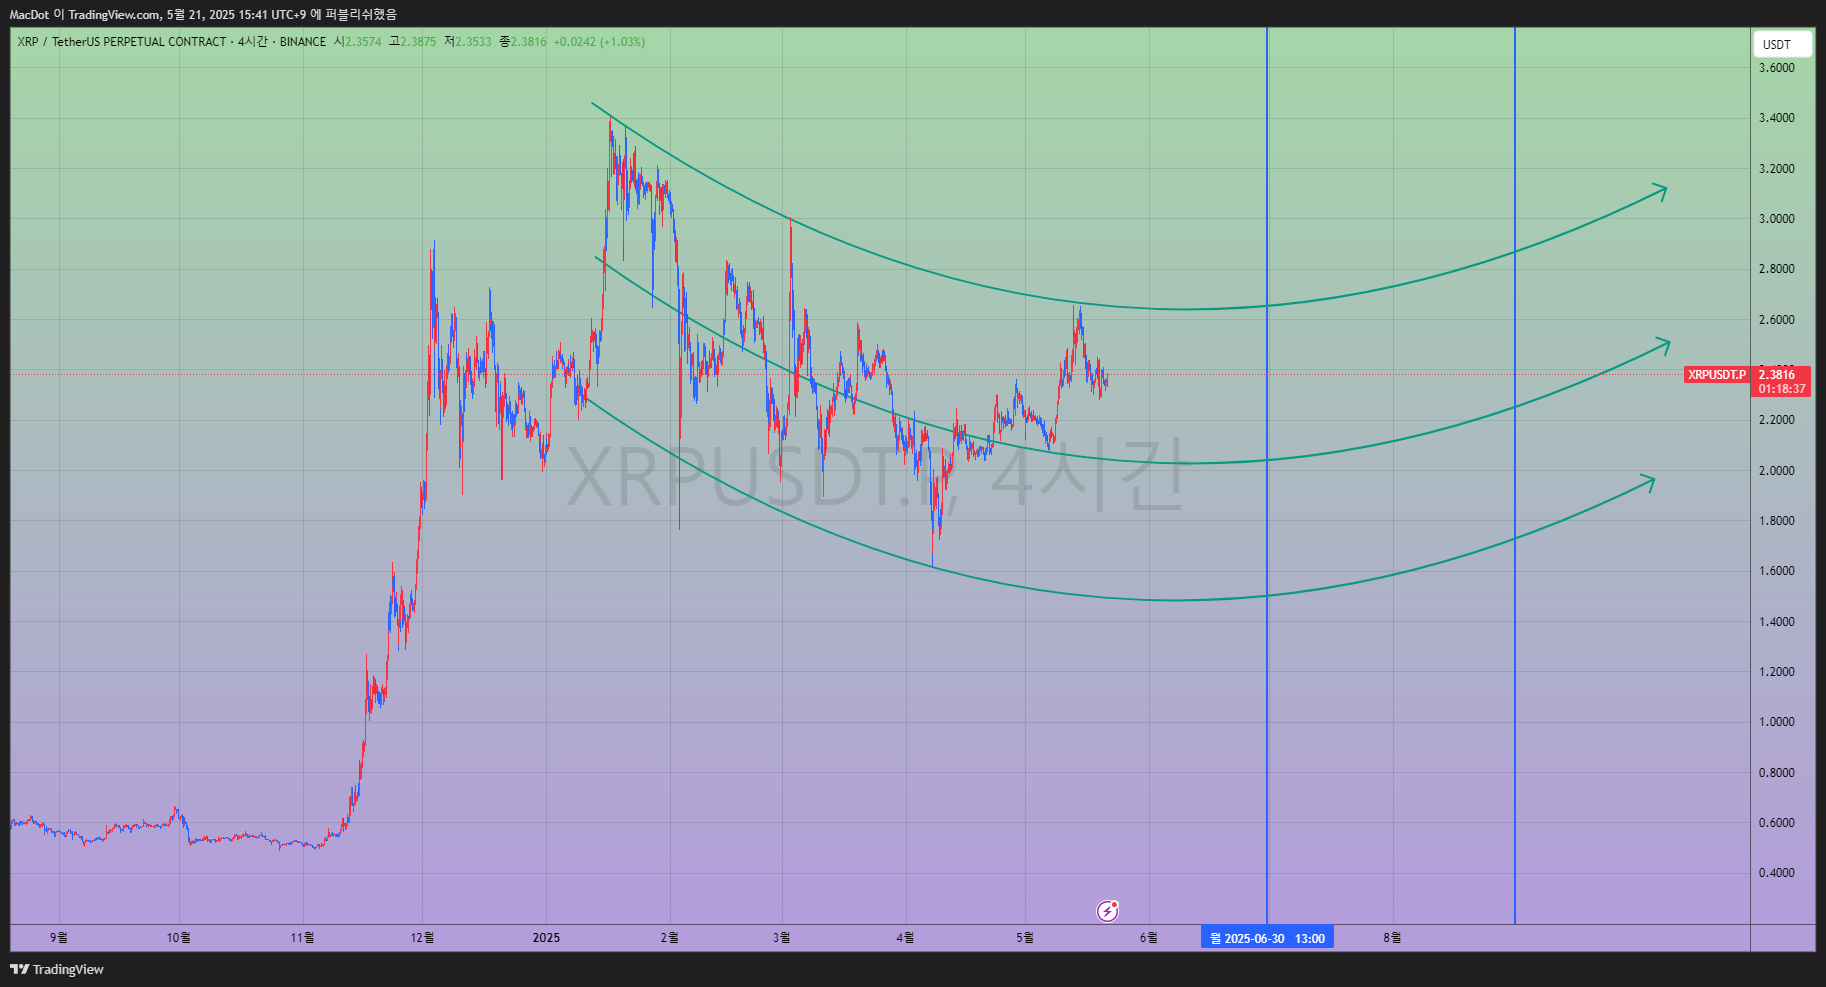
Task: Click the open value 2.3574
Action: click(363, 42)
